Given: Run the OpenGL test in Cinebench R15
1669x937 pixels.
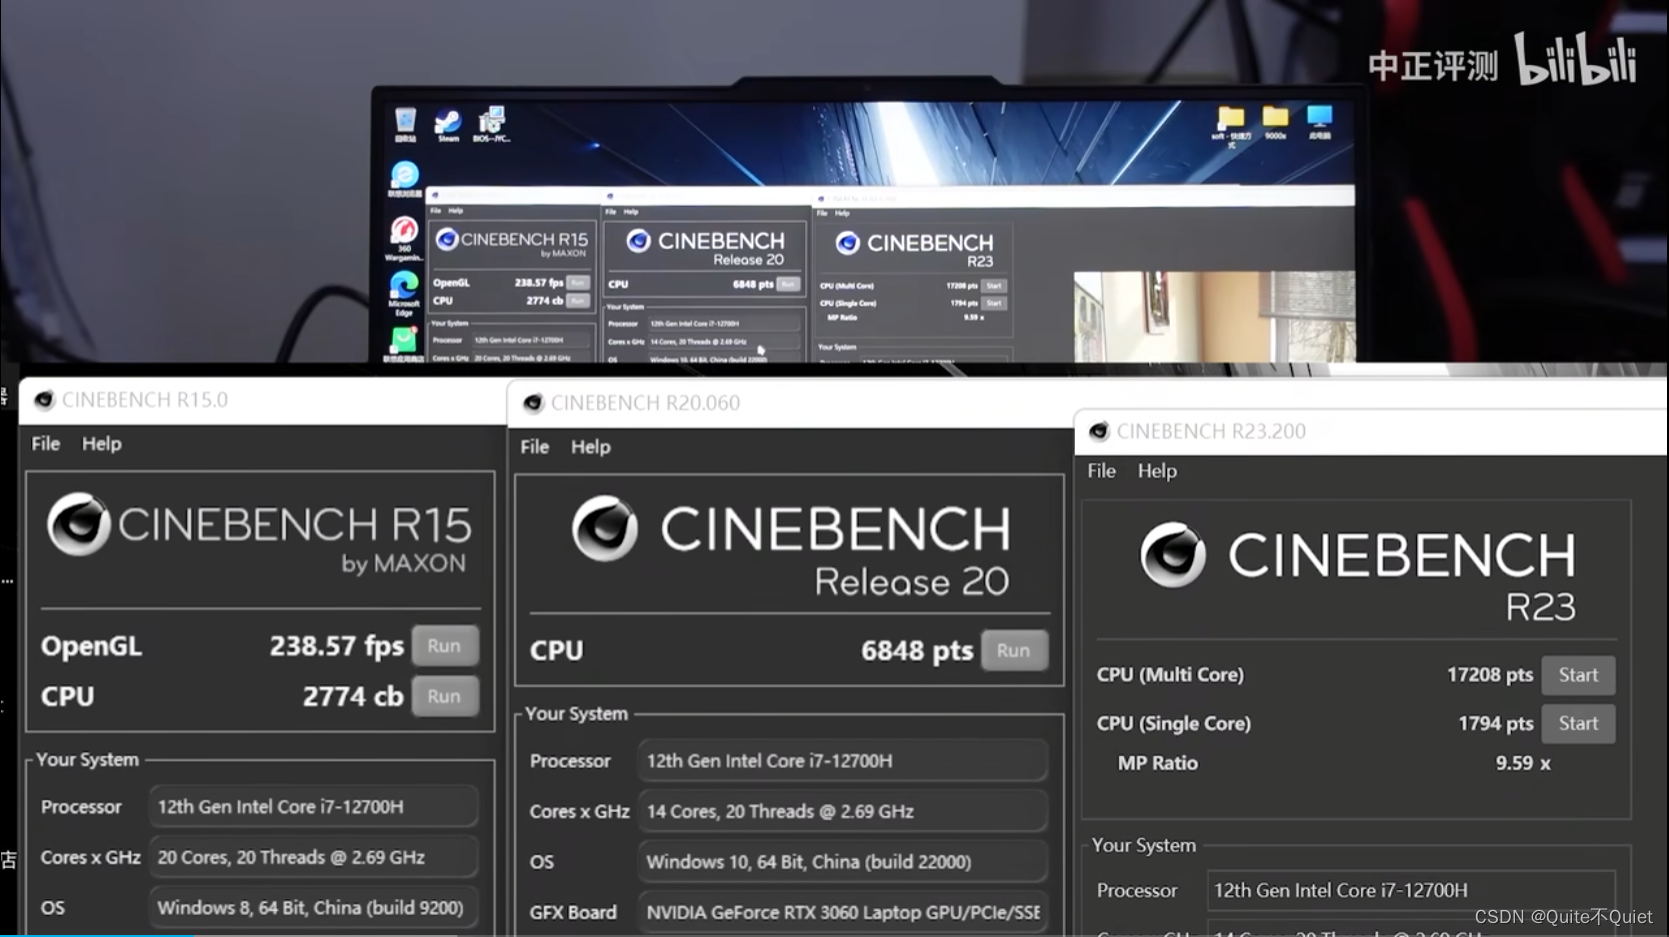Looking at the screenshot, I should (444, 646).
